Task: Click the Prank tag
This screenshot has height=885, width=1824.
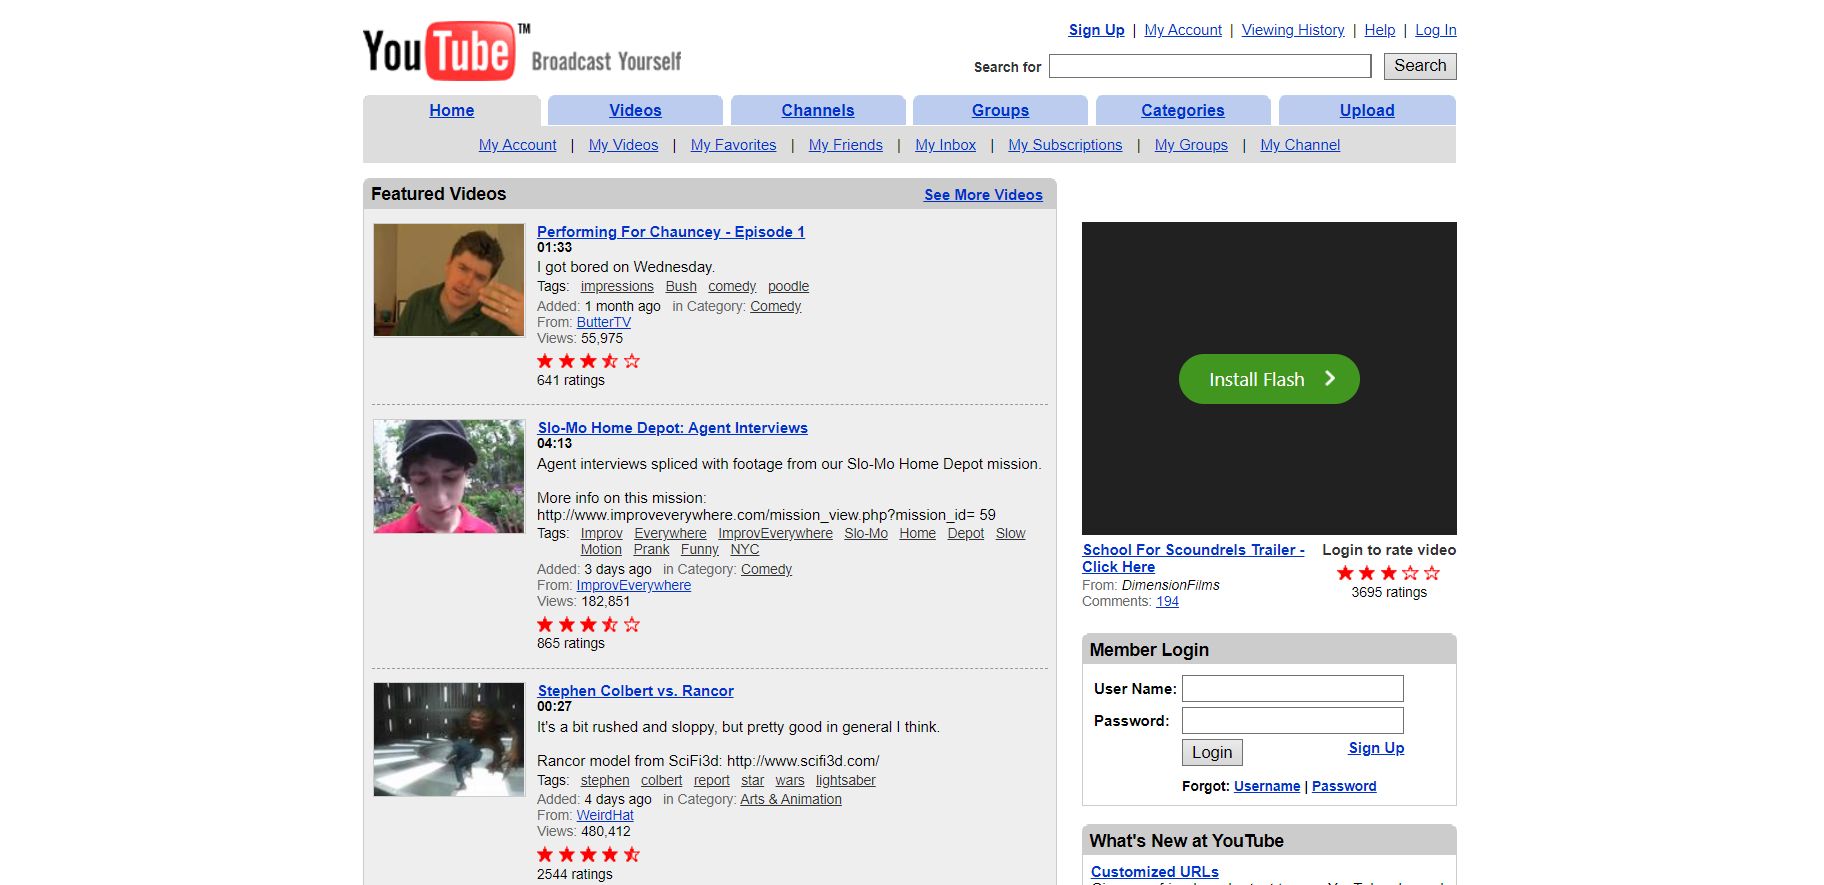Action: click(x=651, y=550)
